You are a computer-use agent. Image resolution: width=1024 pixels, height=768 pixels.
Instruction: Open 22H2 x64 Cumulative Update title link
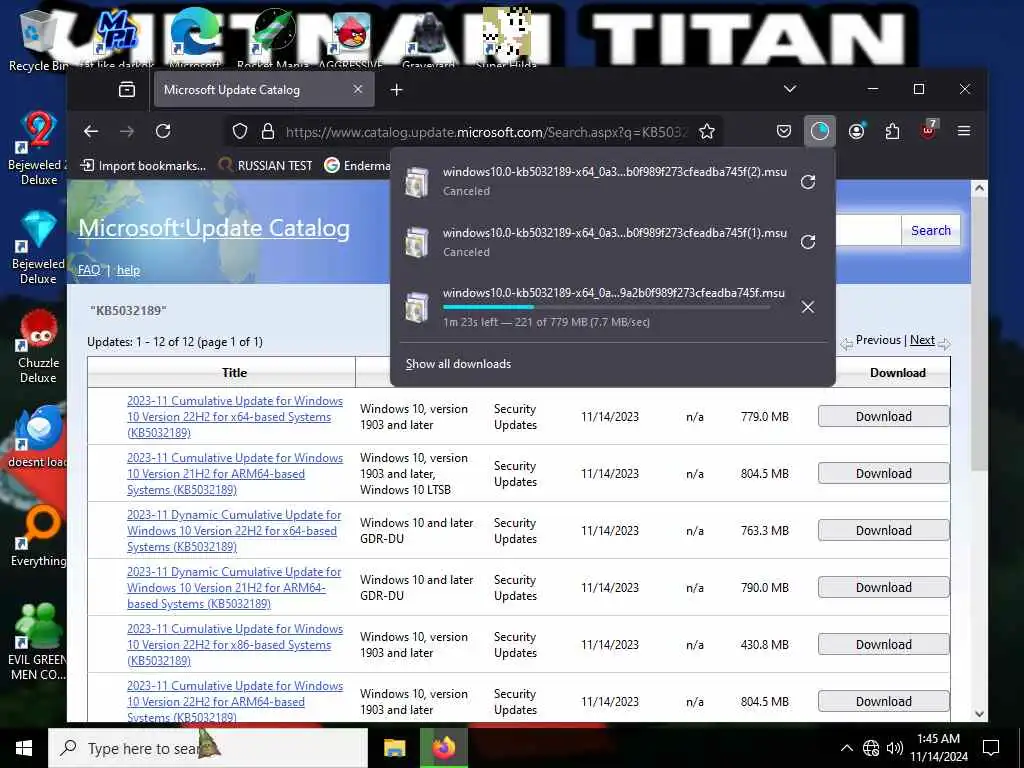[x=235, y=417]
